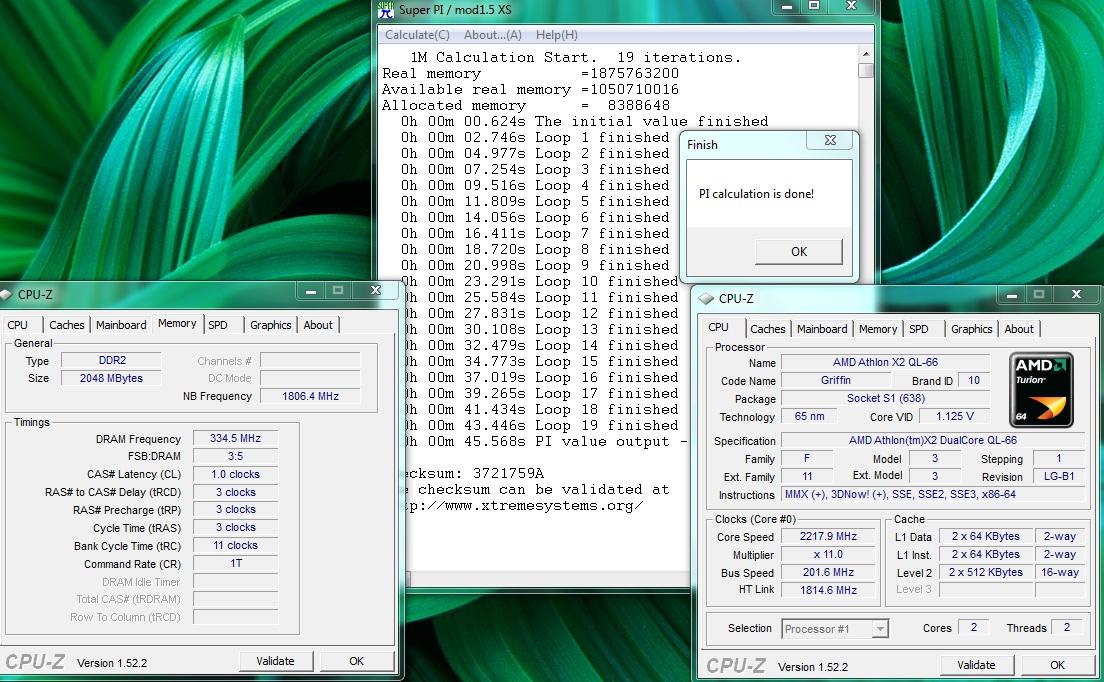Click the FSB:DRAM 3:5 value
Screen dimensions: 1104x682
point(235,456)
